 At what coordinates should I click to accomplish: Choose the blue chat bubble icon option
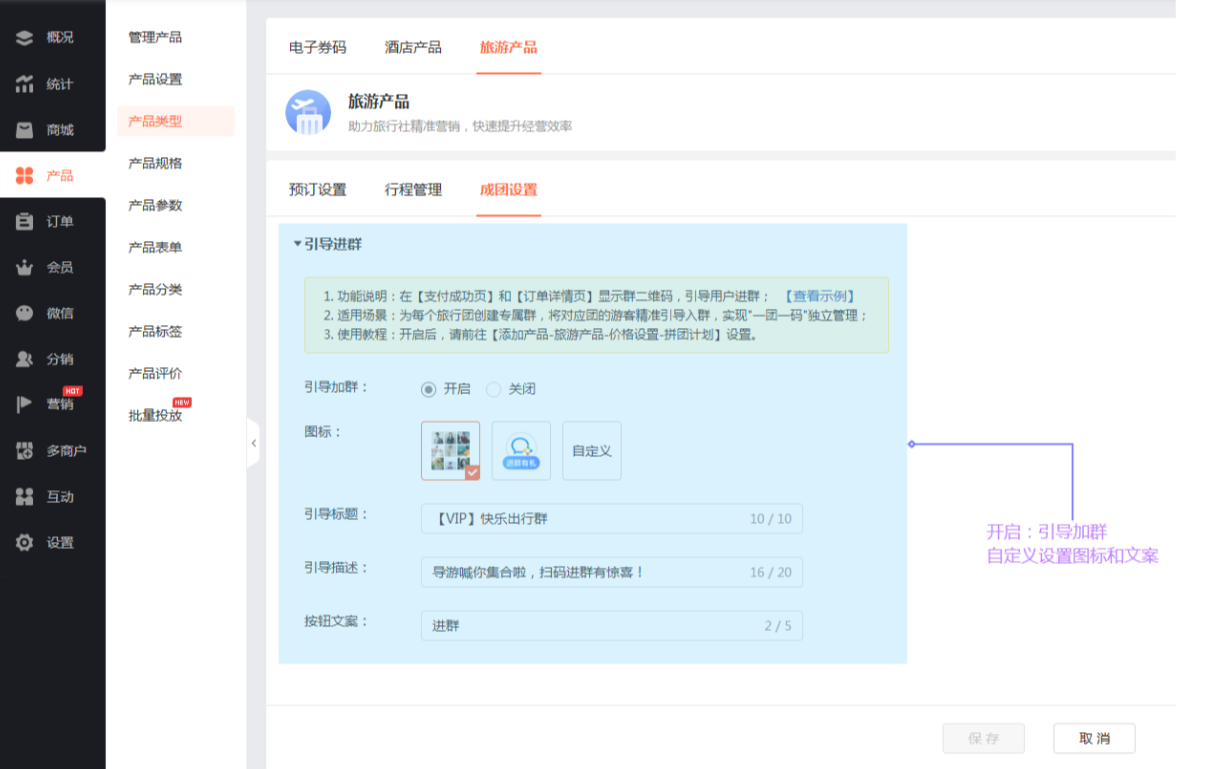[521, 451]
